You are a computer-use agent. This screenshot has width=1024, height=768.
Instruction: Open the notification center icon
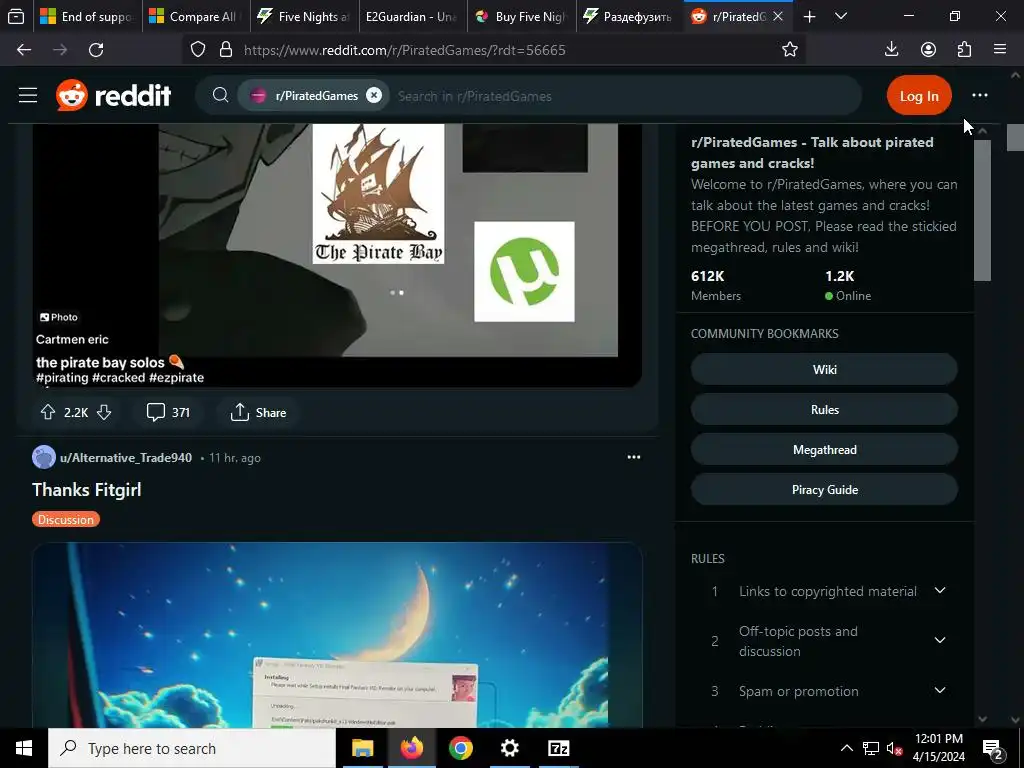click(993, 748)
